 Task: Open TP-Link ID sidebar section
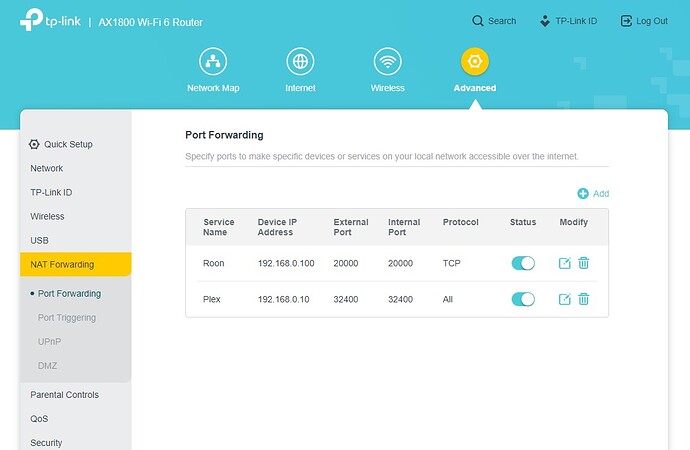(x=51, y=192)
